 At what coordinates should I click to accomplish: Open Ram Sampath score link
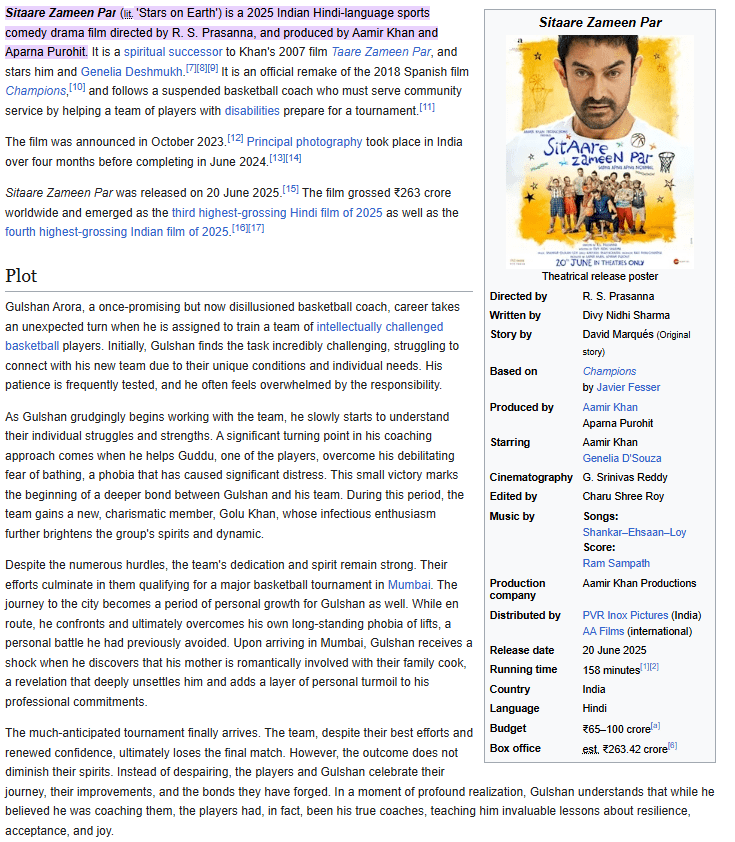[x=616, y=563]
